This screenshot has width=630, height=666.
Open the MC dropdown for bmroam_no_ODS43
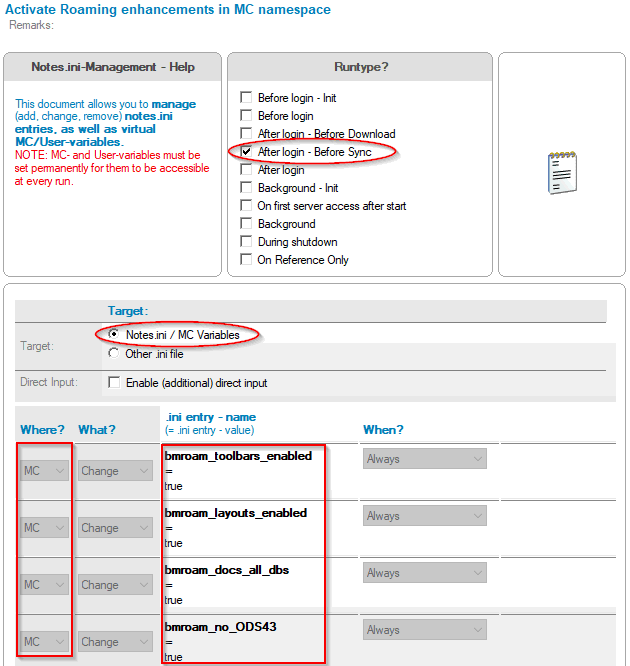[x=44, y=642]
